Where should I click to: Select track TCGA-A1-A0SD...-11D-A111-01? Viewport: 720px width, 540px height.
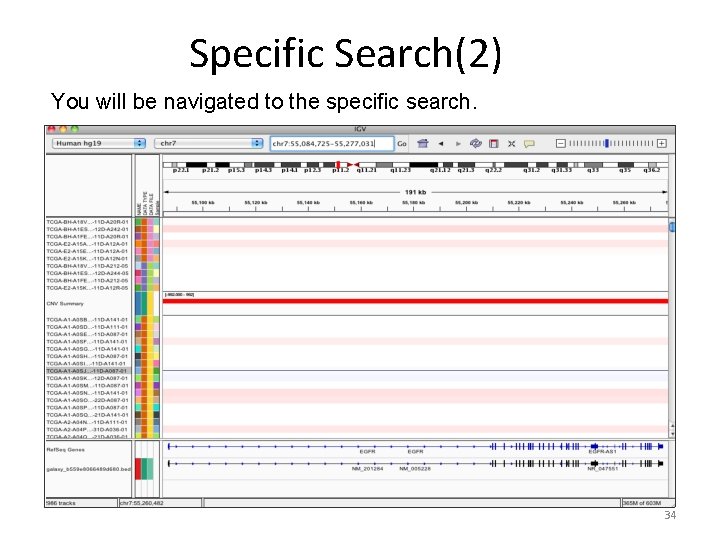87,326
